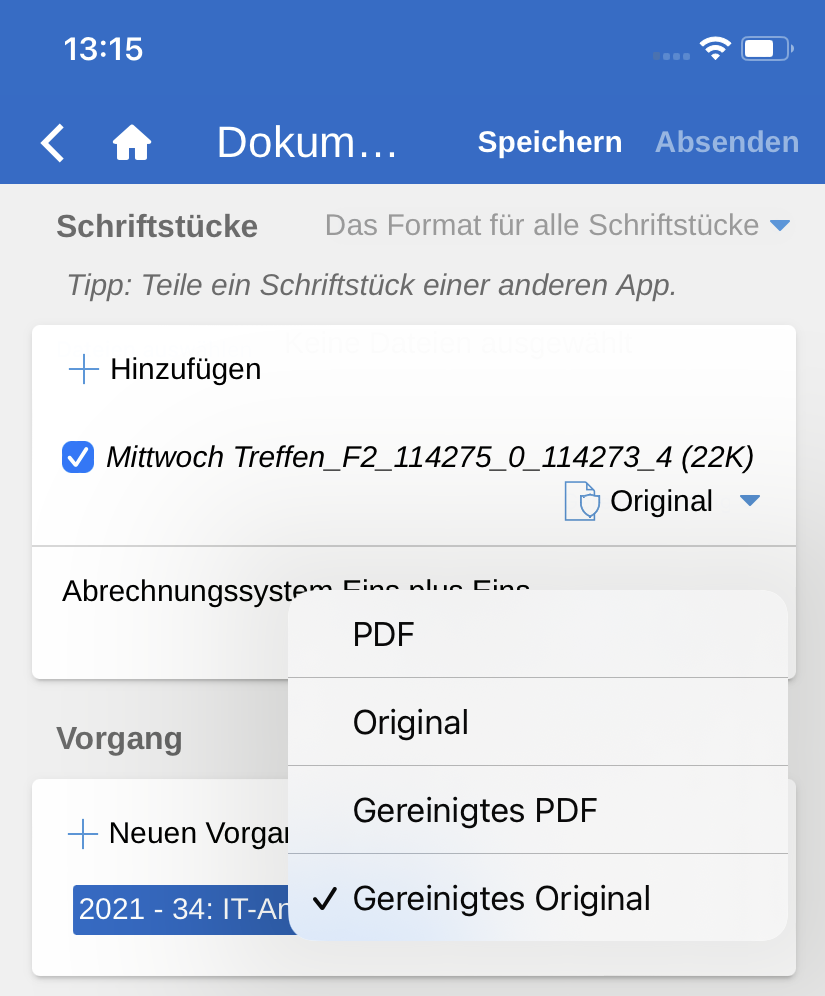Image resolution: width=825 pixels, height=996 pixels.
Task: Tap the document shield icon next to Original
Action: [x=582, y=501]
